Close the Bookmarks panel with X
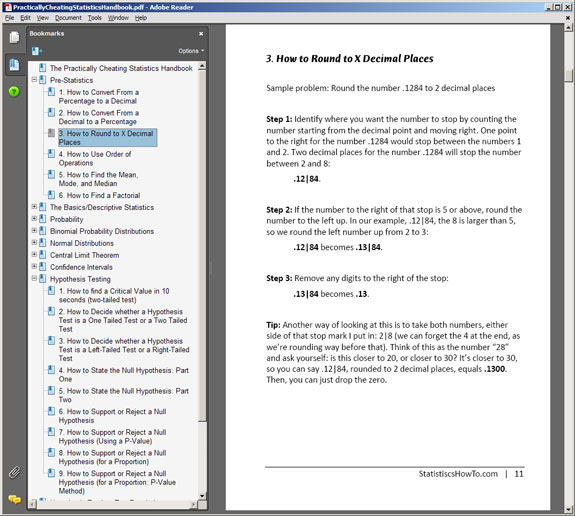 coord(201,33)
